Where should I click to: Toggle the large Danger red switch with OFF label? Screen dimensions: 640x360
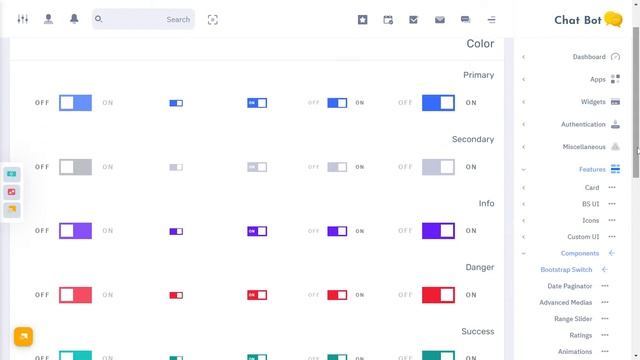[x=76, y=295]
